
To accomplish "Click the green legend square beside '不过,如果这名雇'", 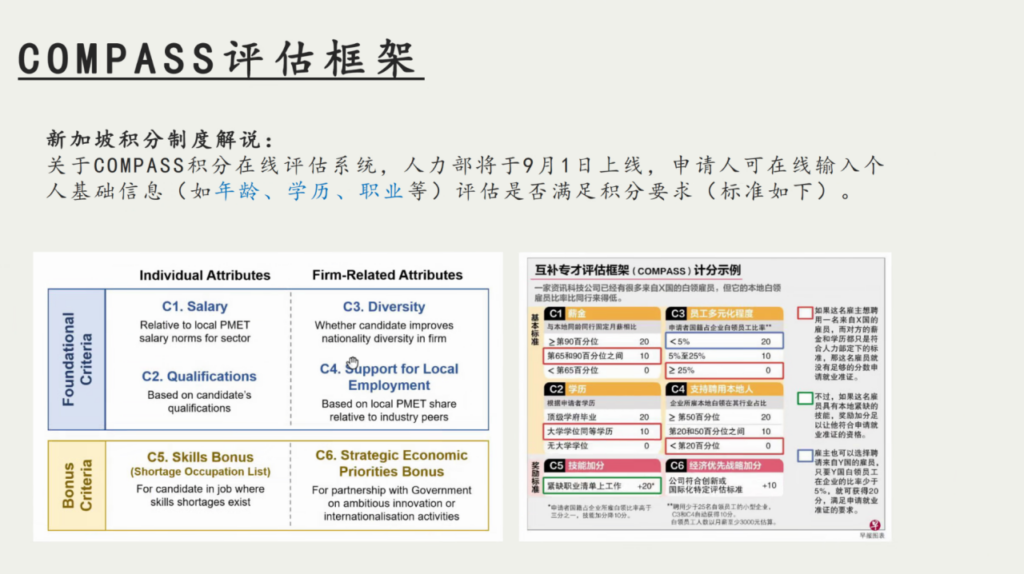I will (x=805, y=398).
